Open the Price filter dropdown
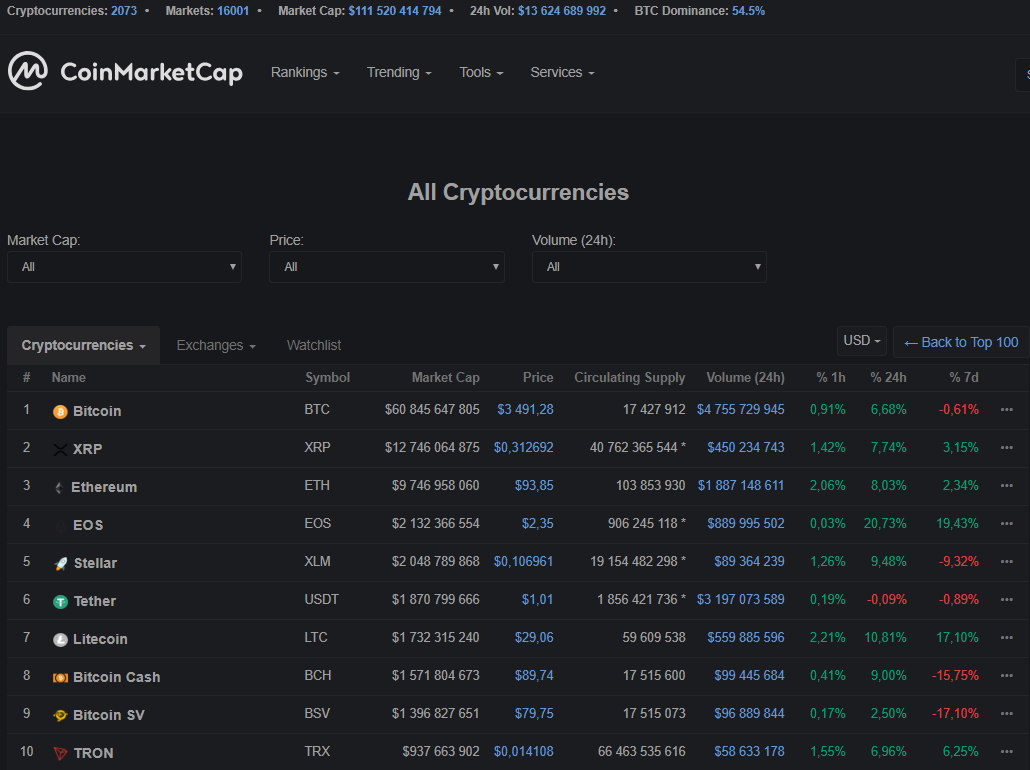Screen dimensions: 1030x770 pos(387,267)
